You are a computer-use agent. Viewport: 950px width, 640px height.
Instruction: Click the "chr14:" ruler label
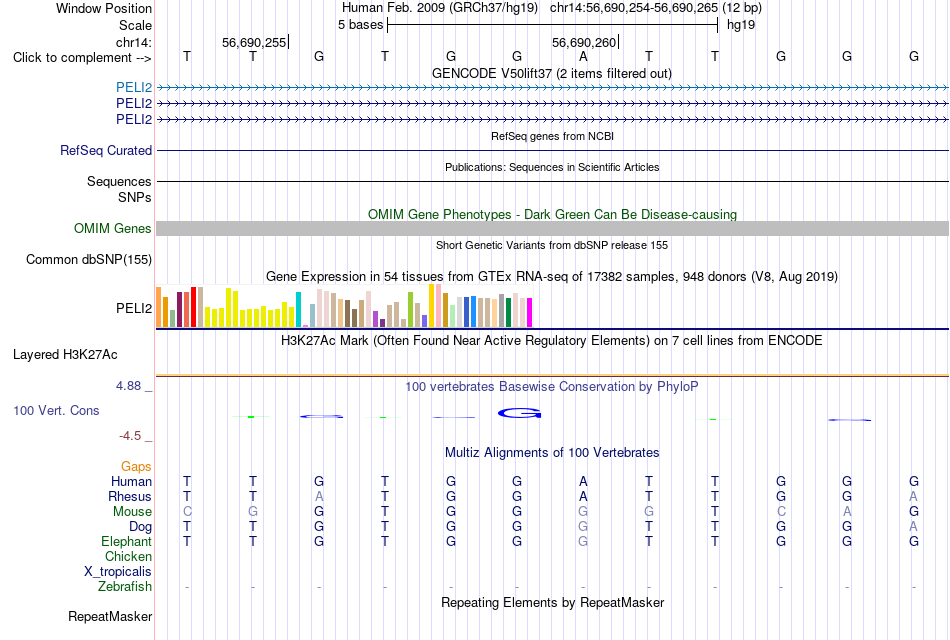134,42
